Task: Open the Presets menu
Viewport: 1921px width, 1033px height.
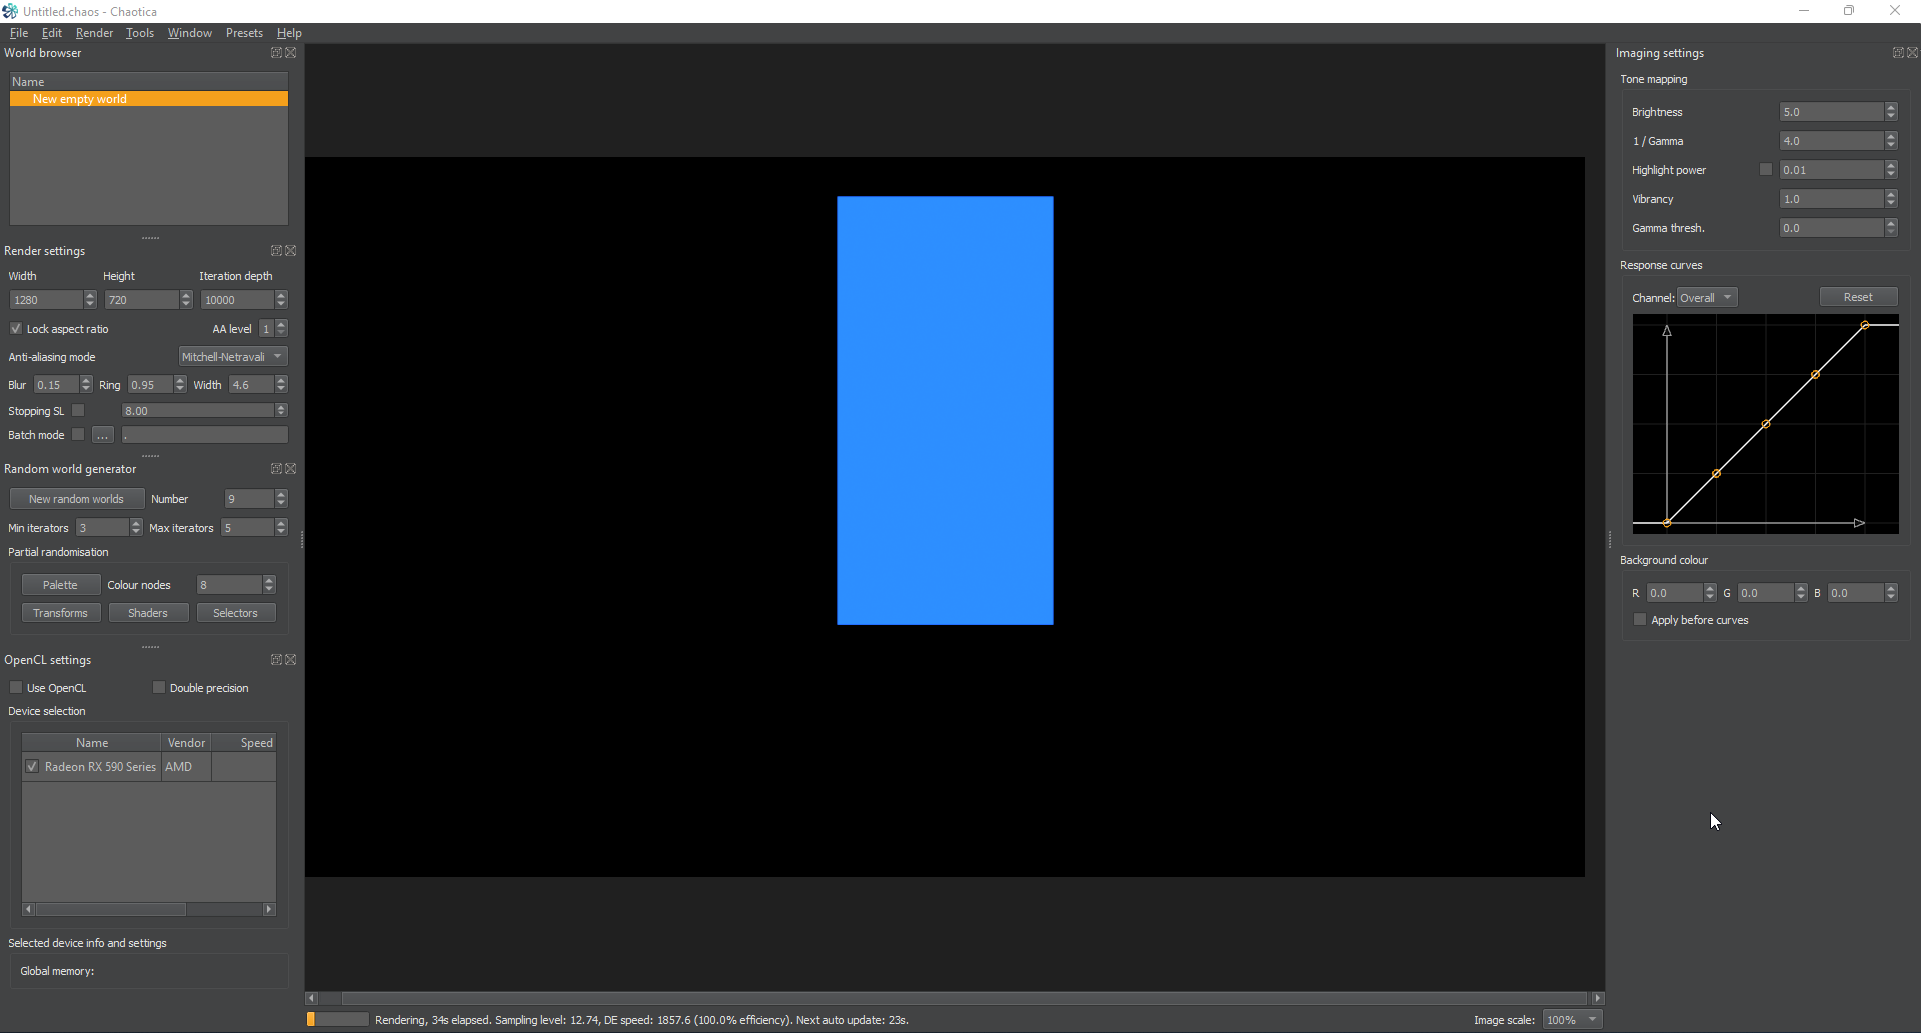Action: pyautogui.click(x=244, y=33)
